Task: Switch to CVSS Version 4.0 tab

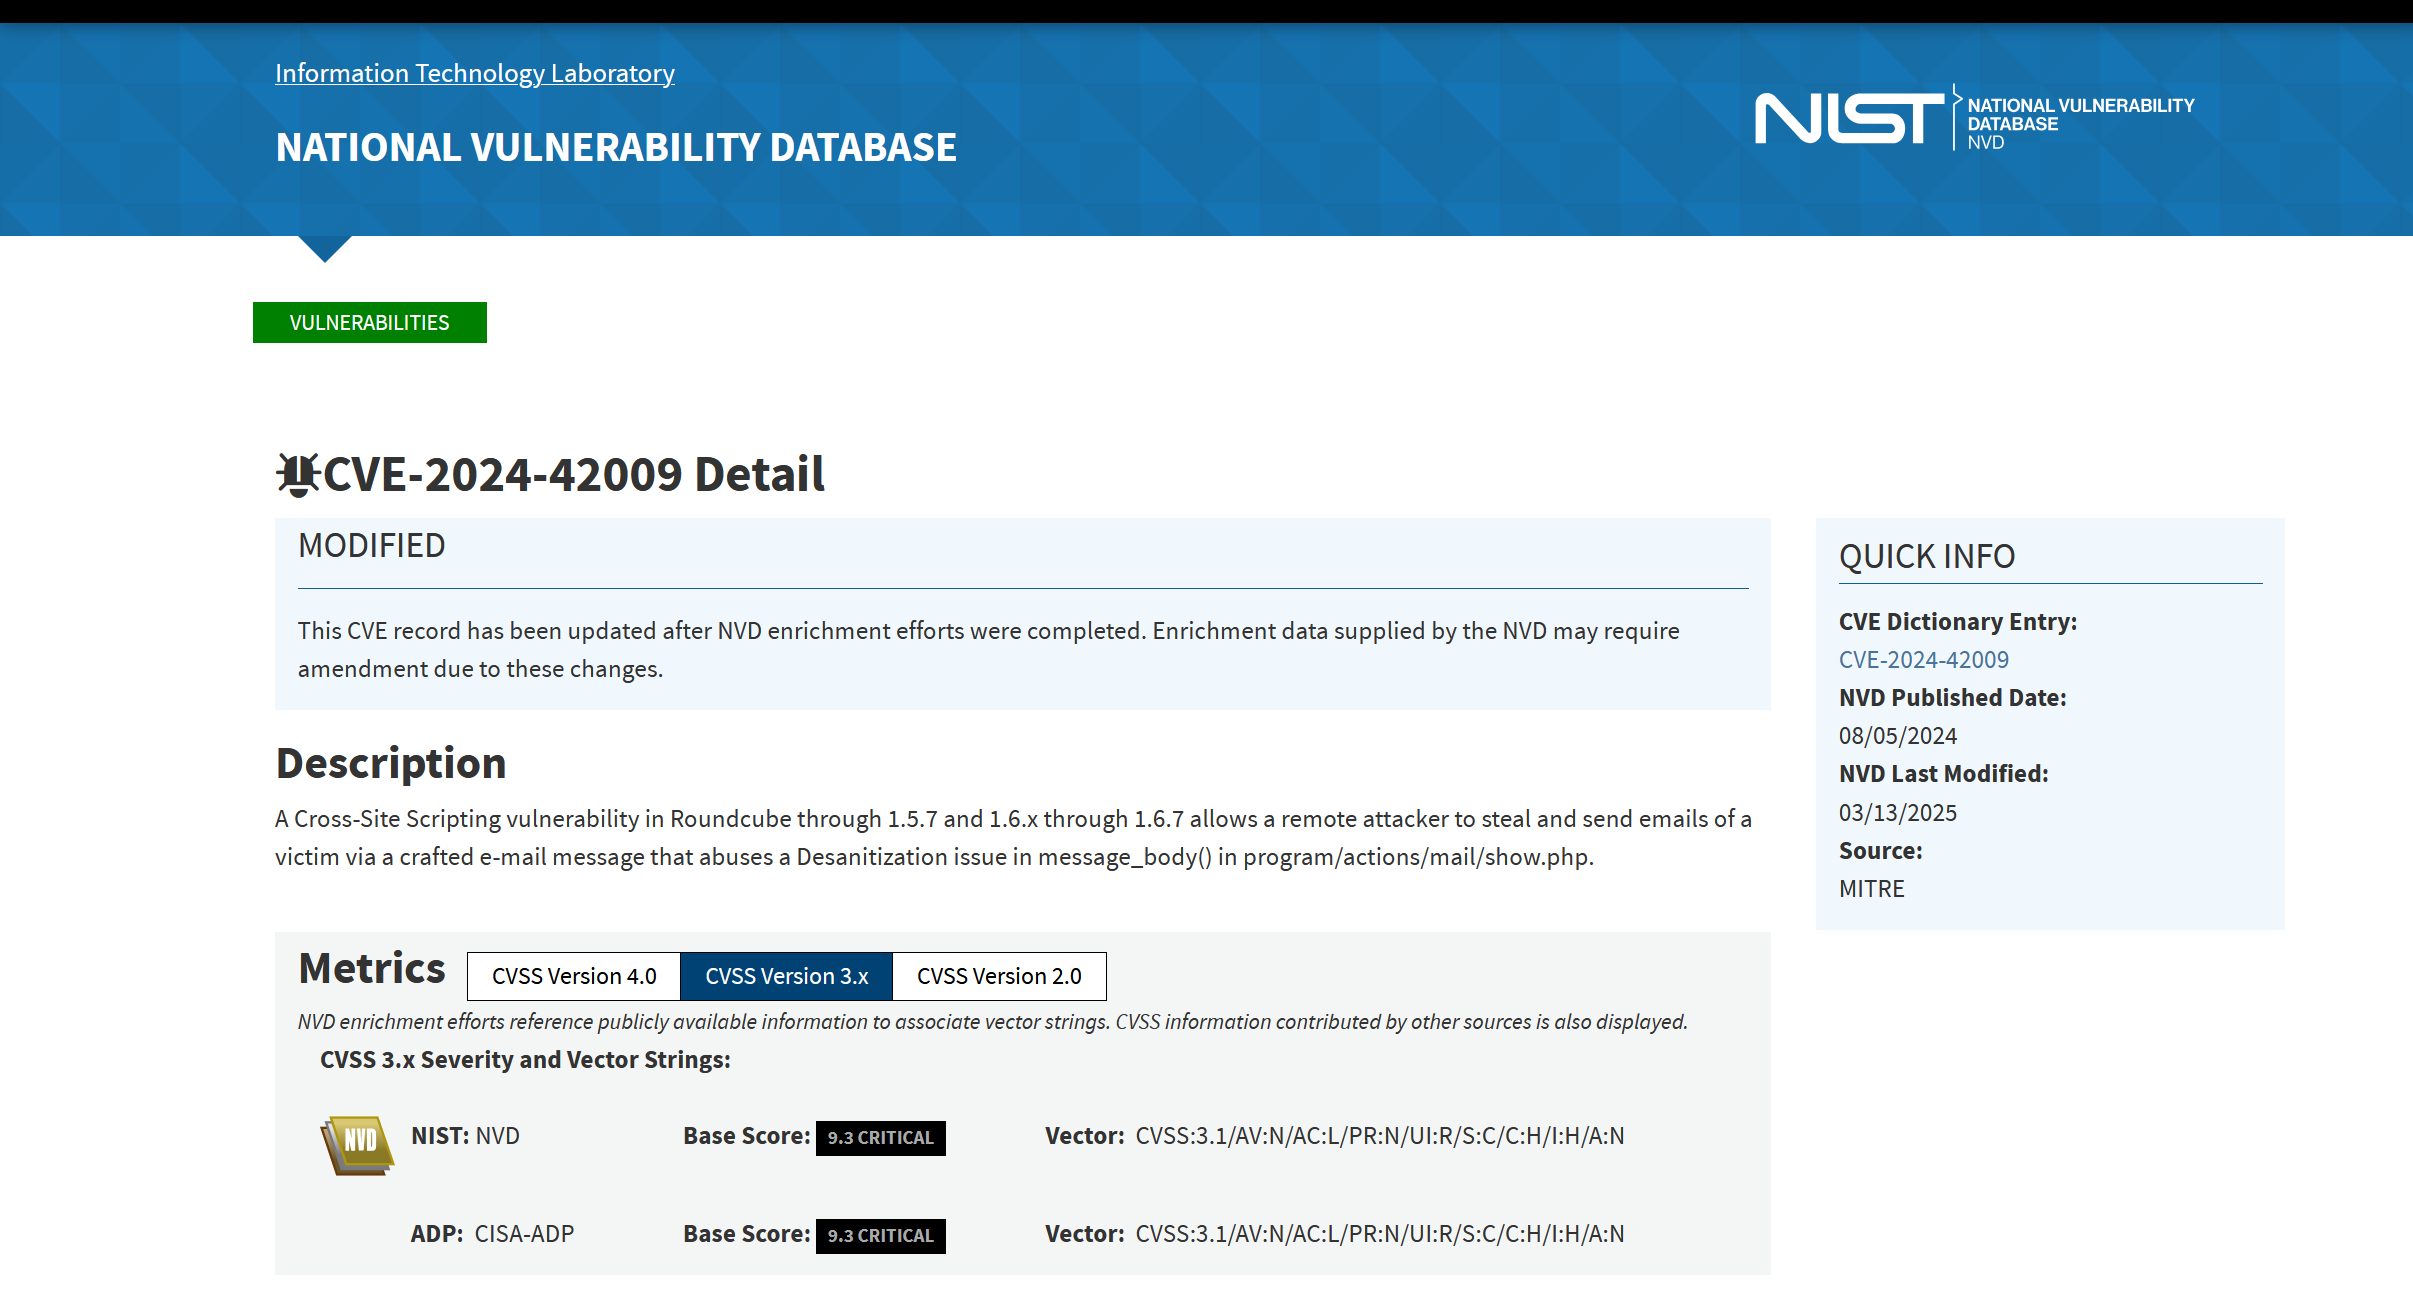Action: point(573,976)
